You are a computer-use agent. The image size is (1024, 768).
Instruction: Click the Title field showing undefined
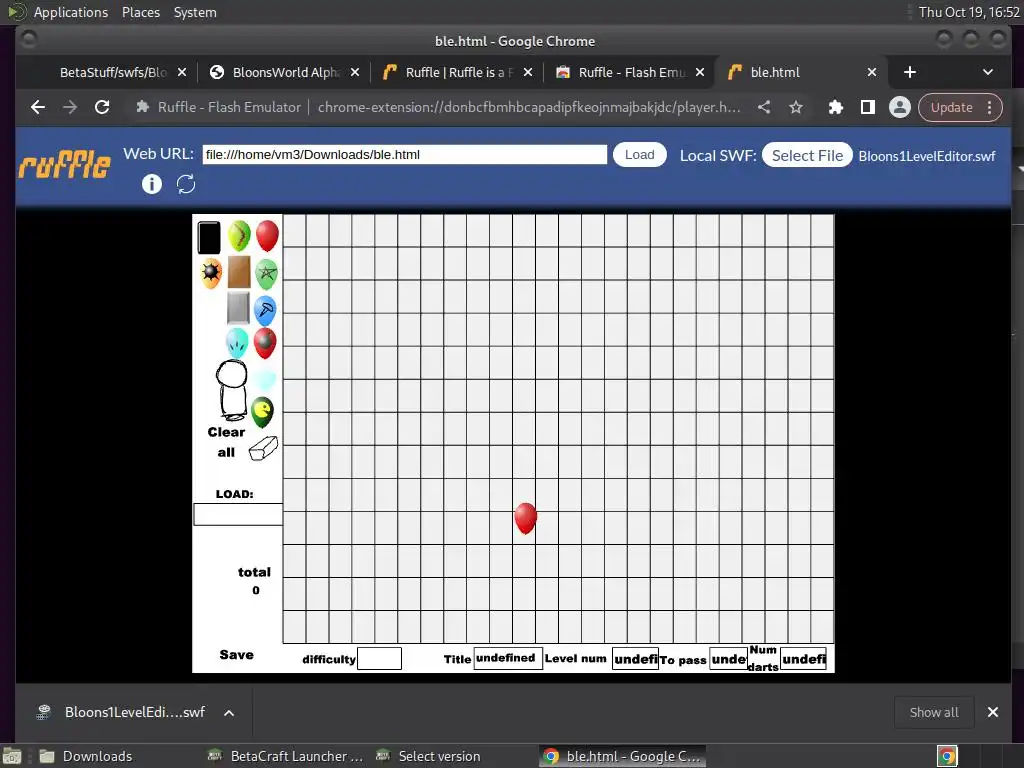pos(507,658)
